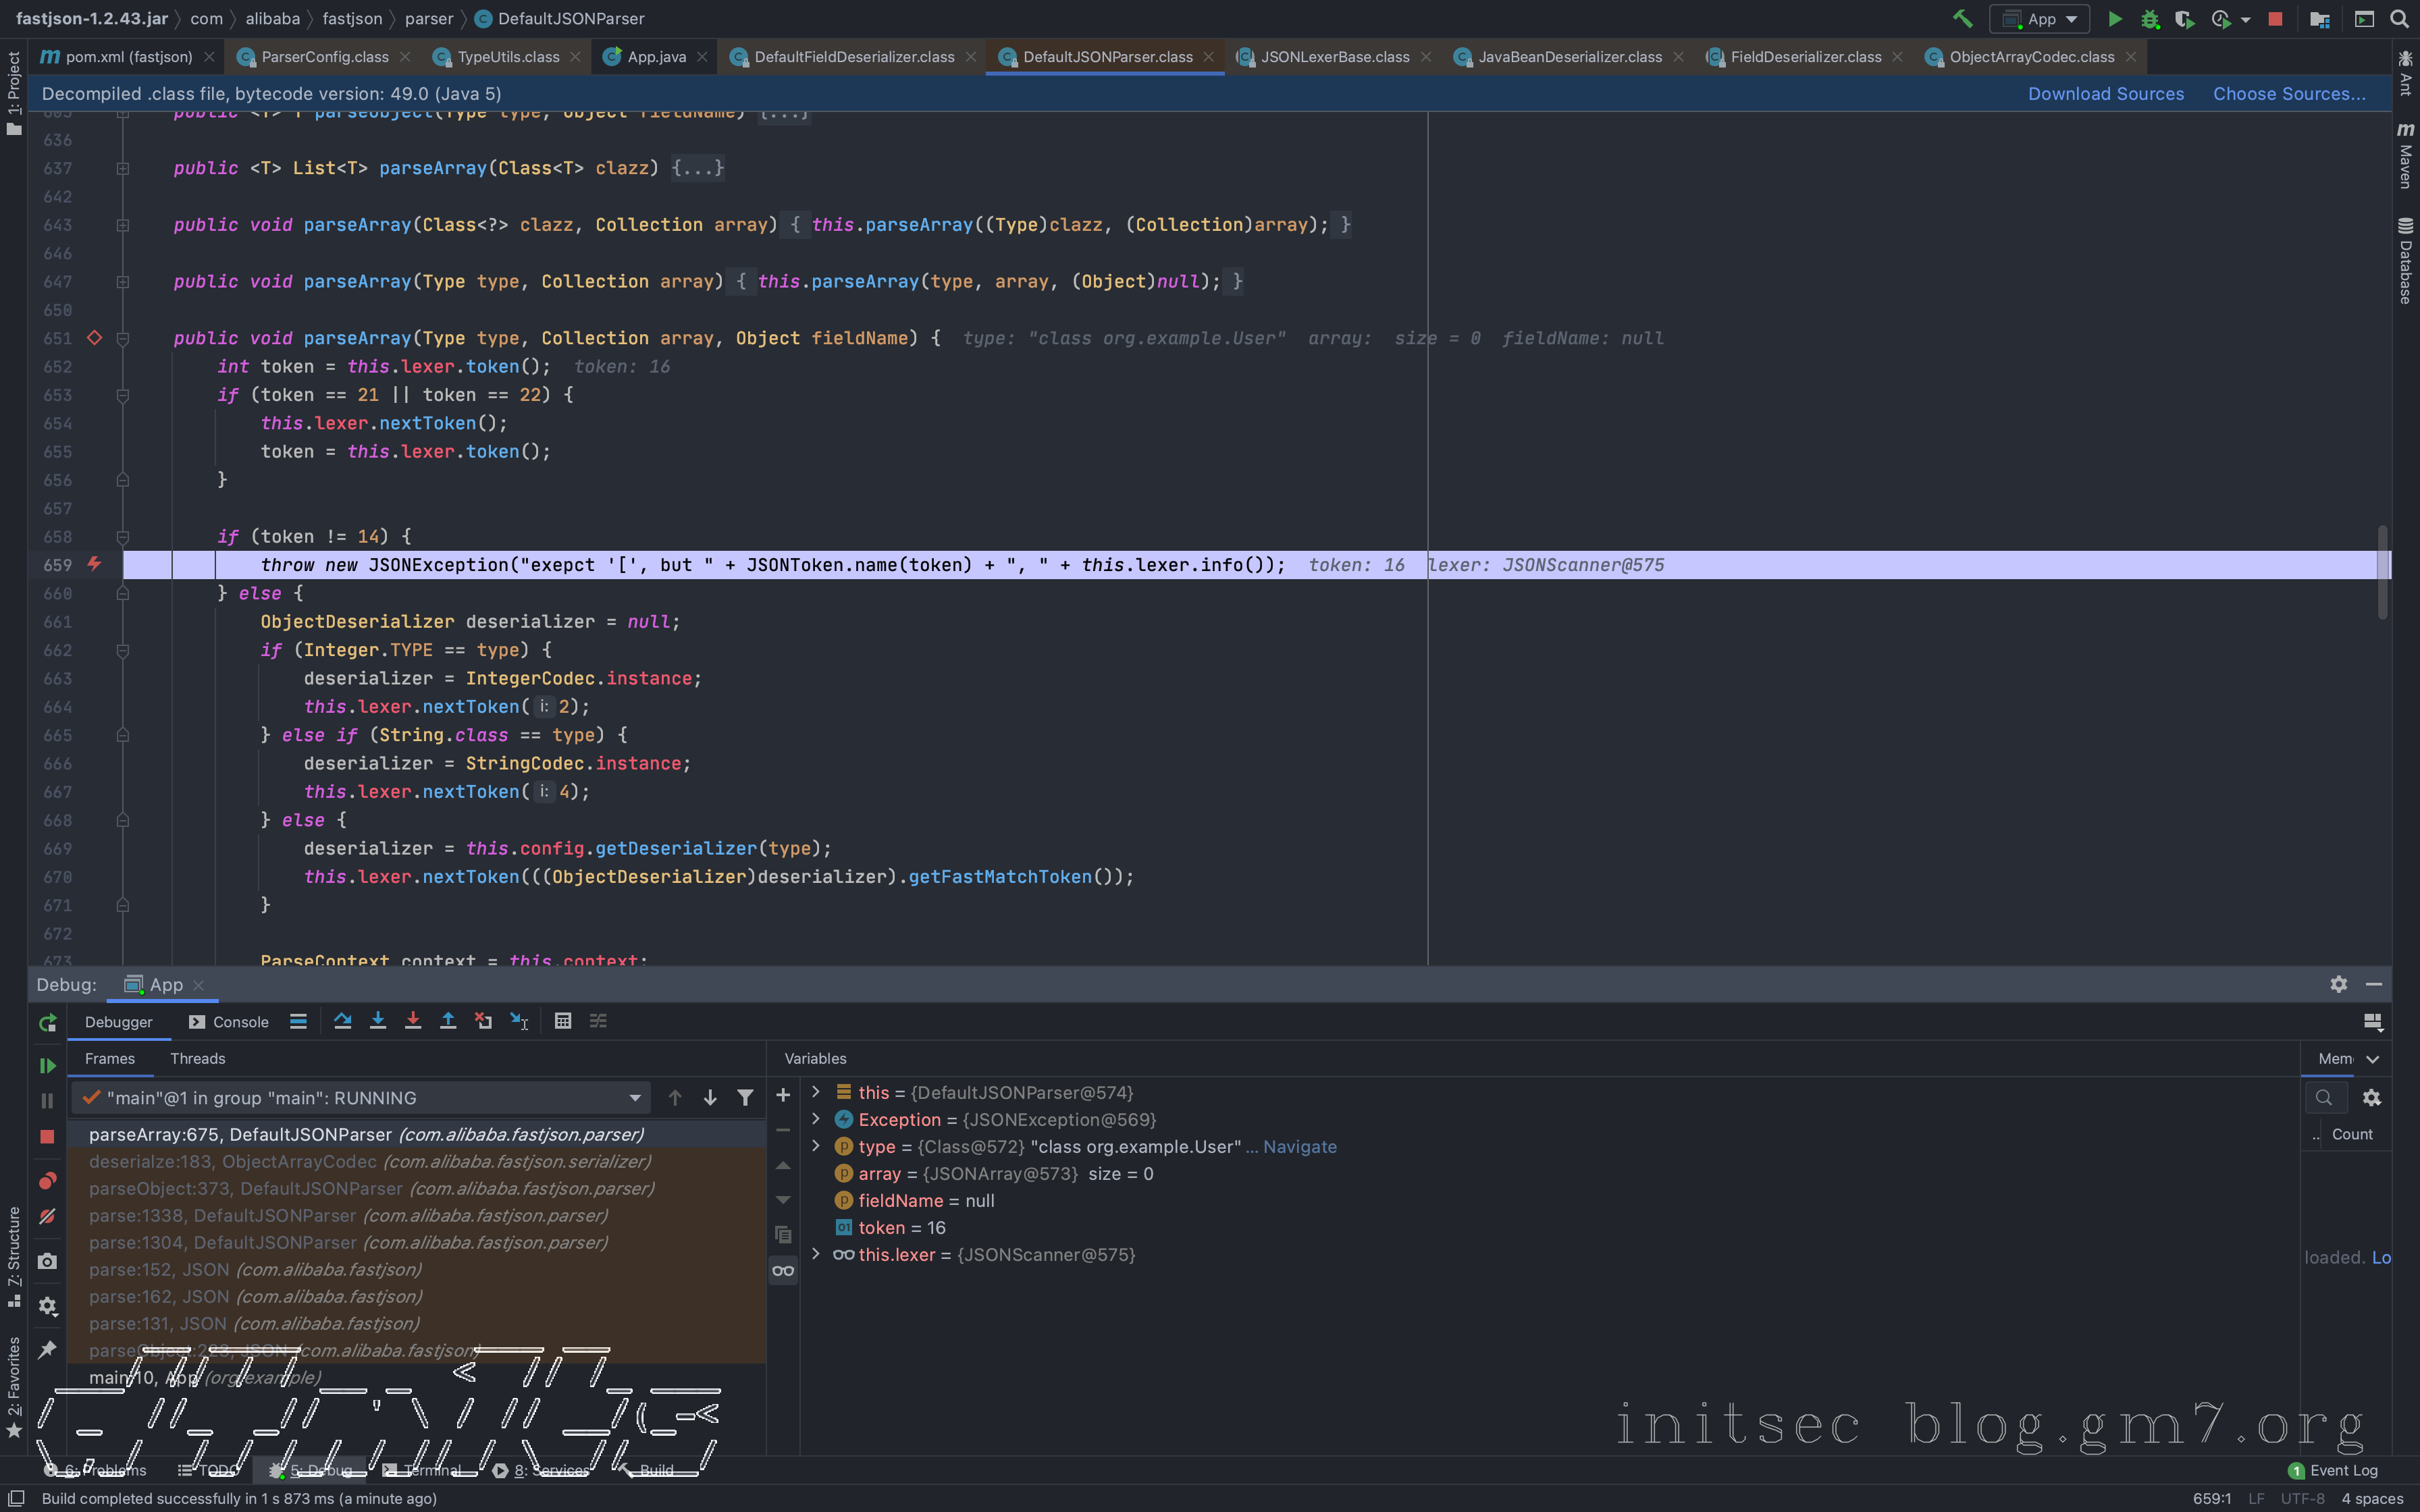Switch to the Threads tab
The width and height of the screenshot is (2420, 1512).
tap(197, 1058)
